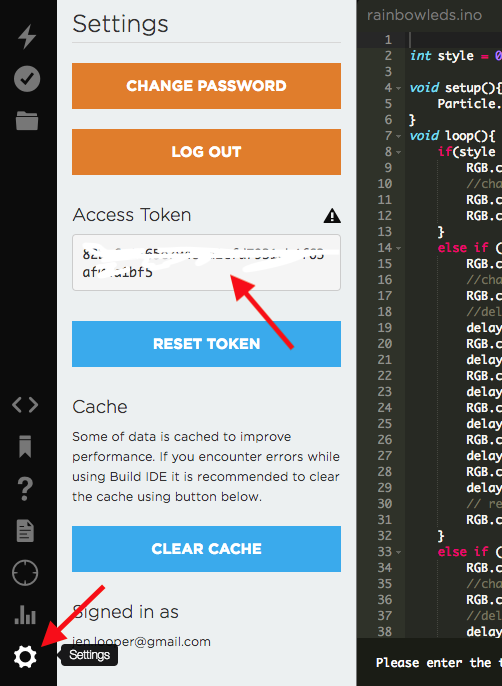Click line number 1 in the gutter
The image size is (502, 686).
click(388, 40)
